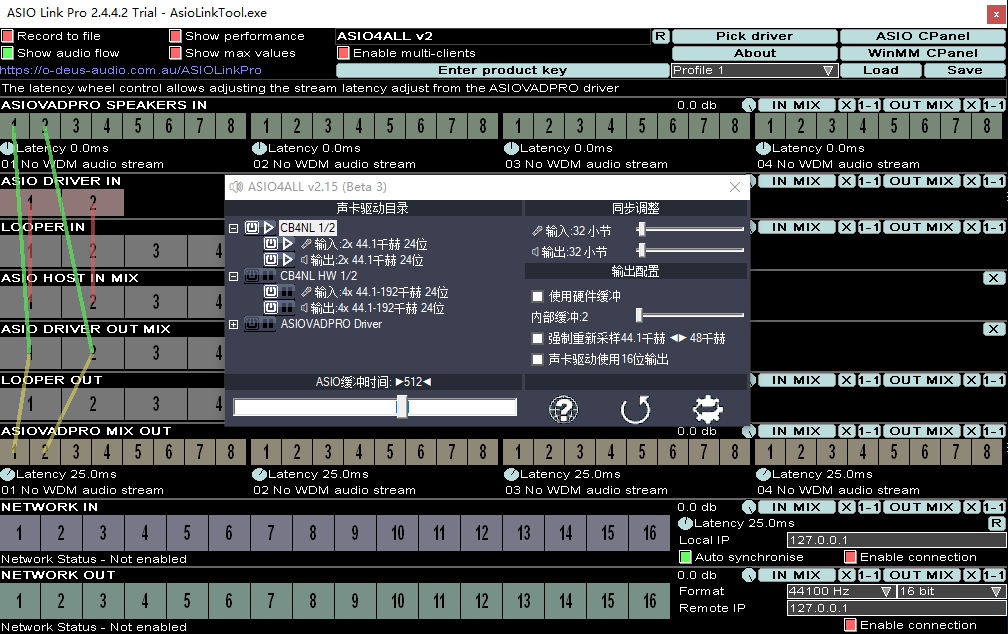Click the Local IP field showing 127.0.0.1

click(896, 540)
